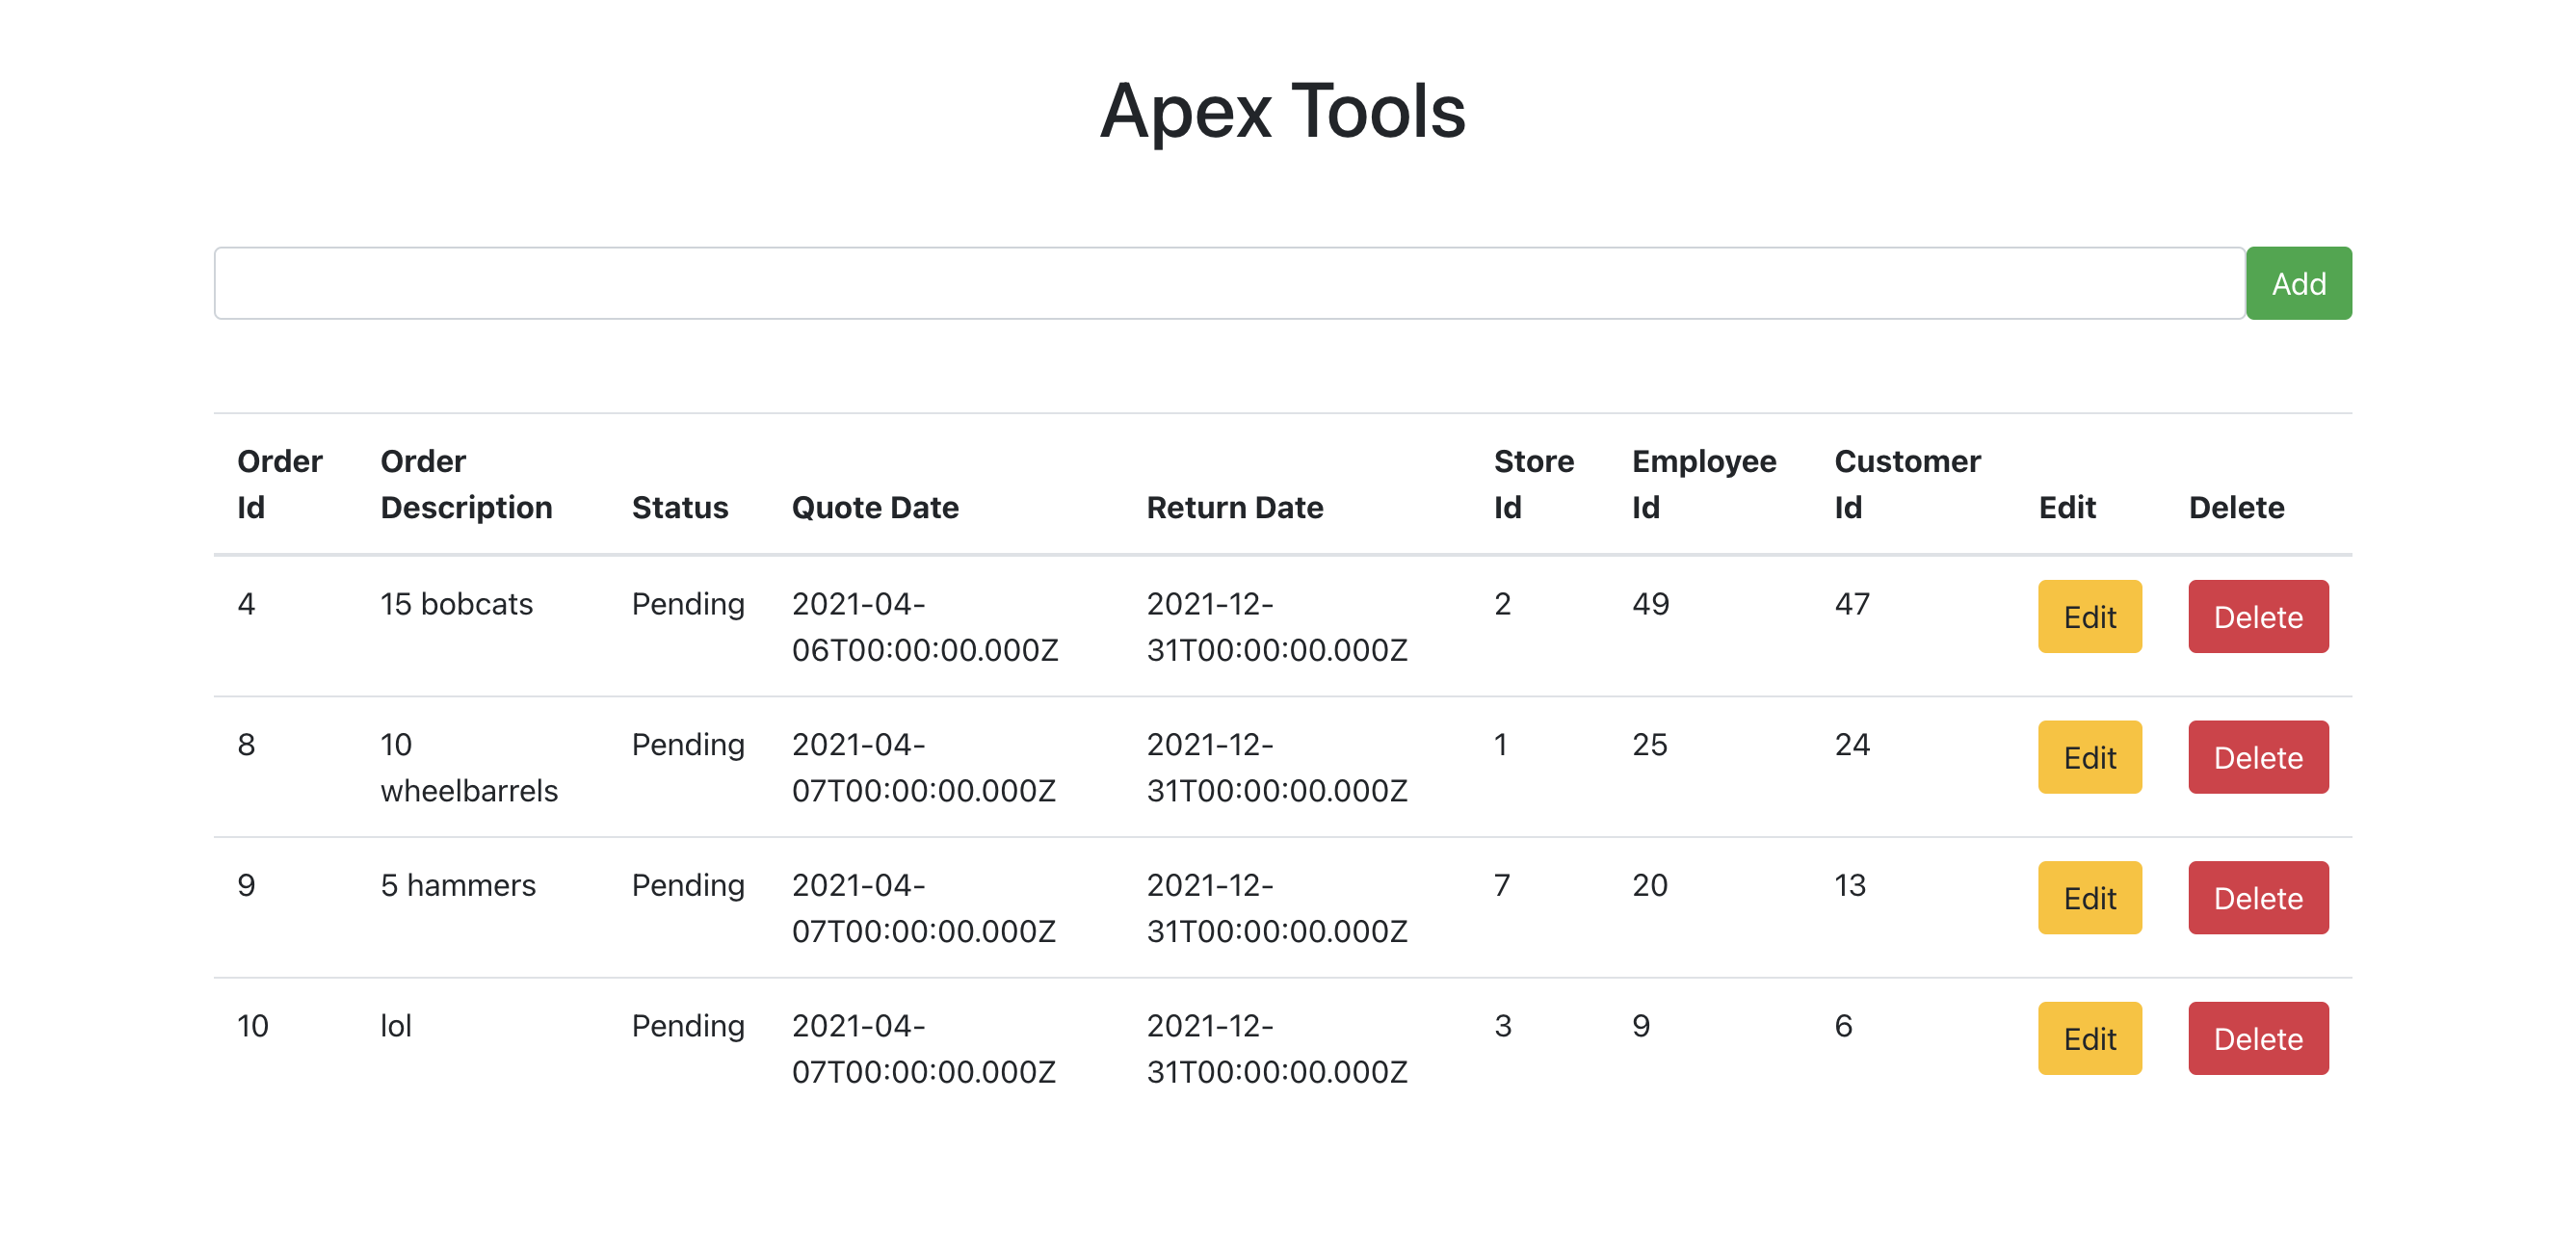
Task: Delete the 15 bobcats order
Action: click(2257, 616)
